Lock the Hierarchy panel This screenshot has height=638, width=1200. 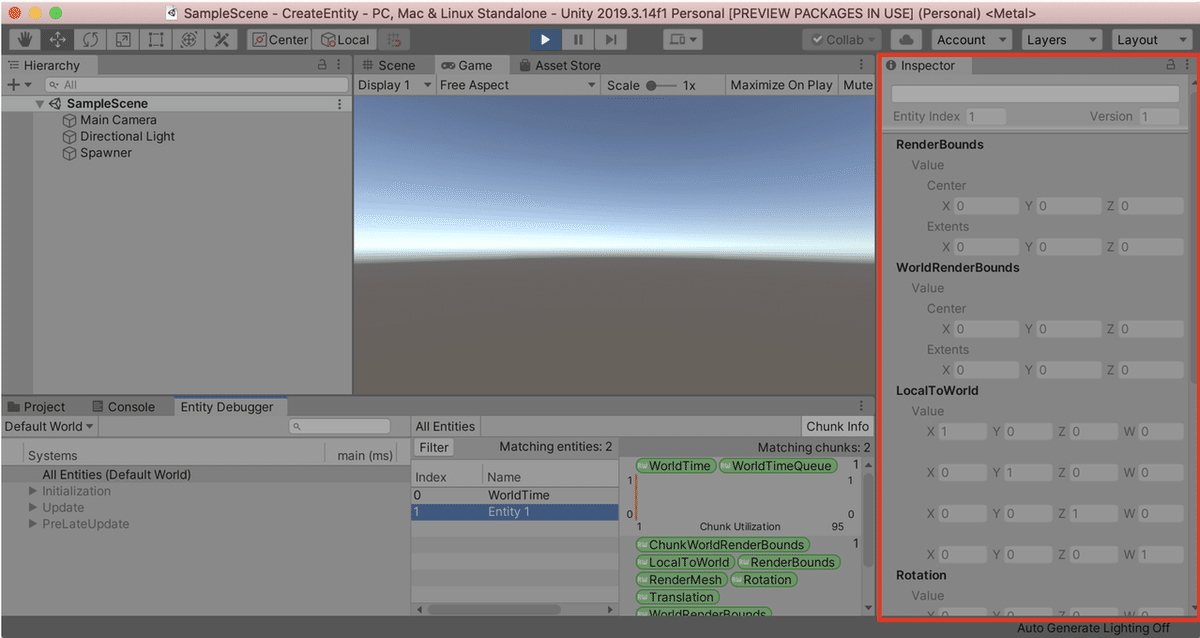(322, 65)
